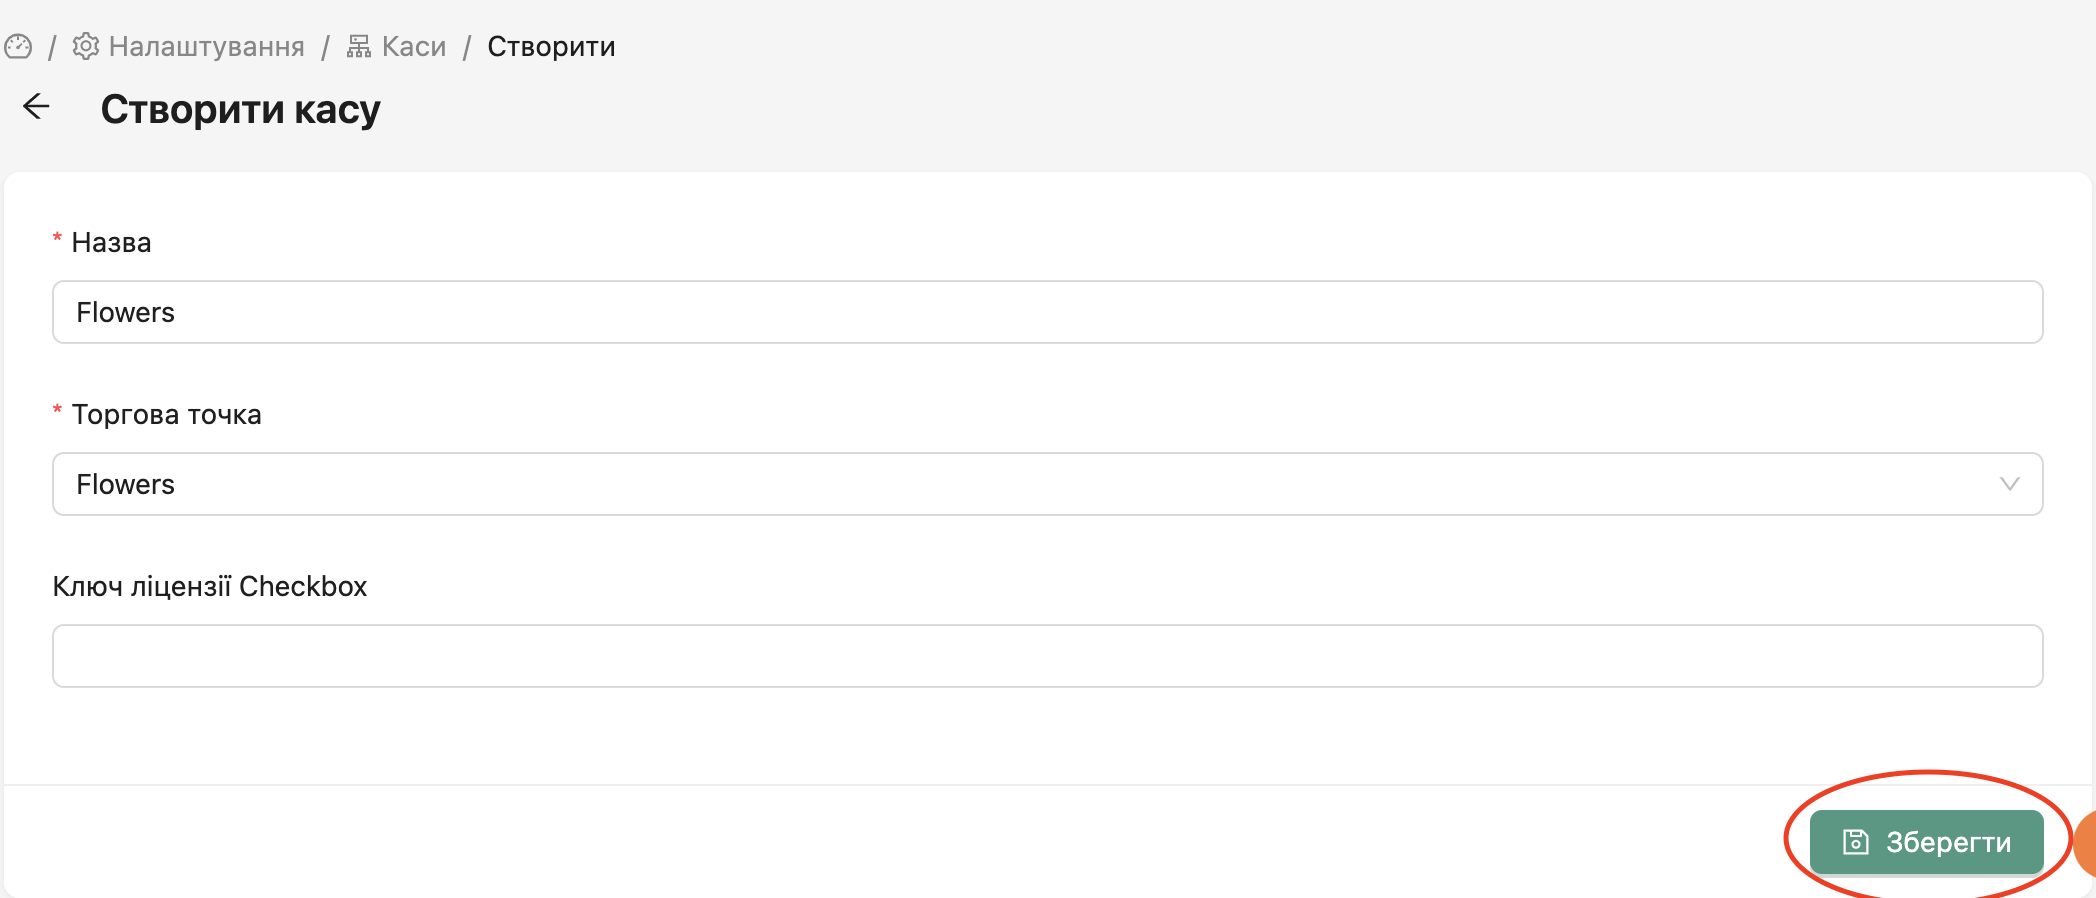Expand the Торгова точка dropdown chevron

point(2009,484)
